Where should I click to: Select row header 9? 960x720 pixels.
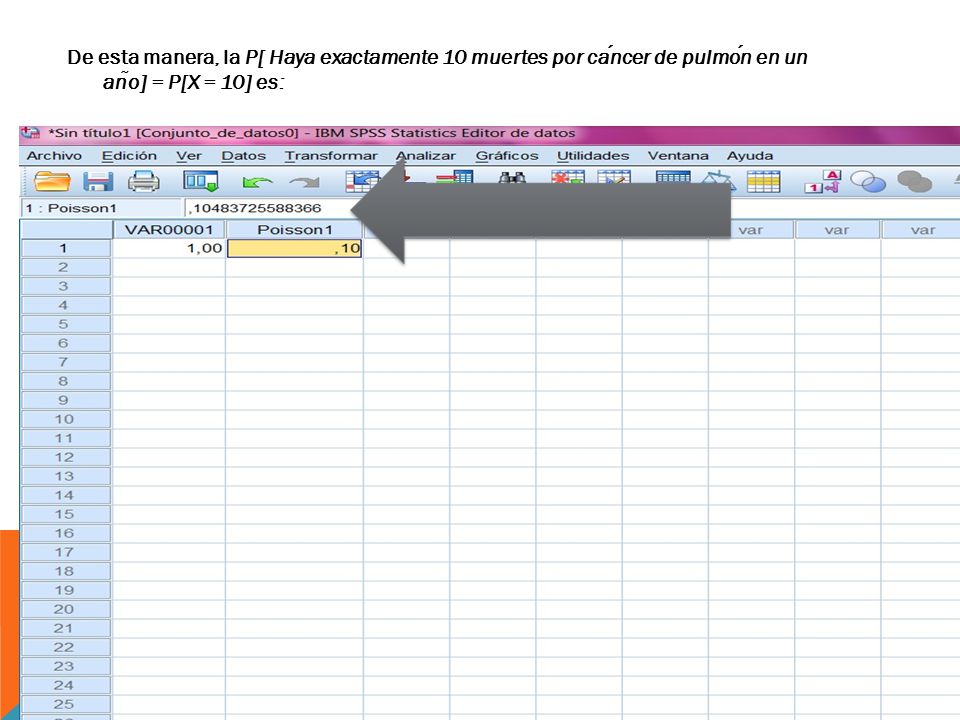click(66, 400)
